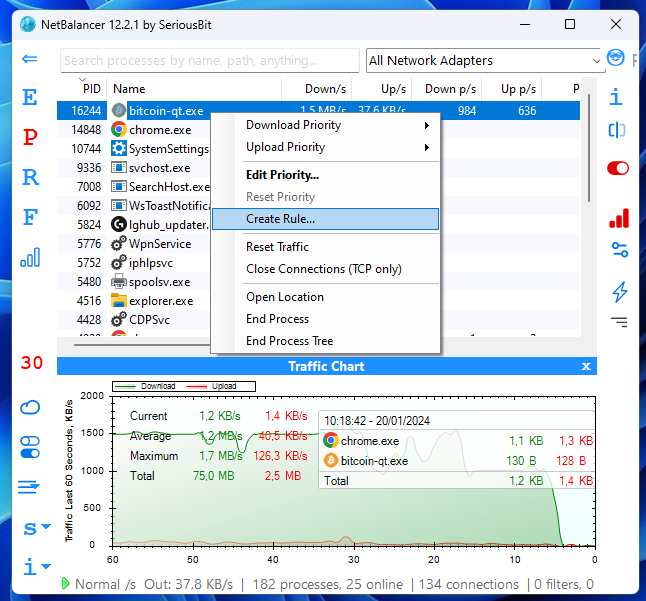The width and height of the screenshot is (646, 601).
Task: Choose Reset Traffic in context menu
Action: pyautogui.click(x=325, y=247)
